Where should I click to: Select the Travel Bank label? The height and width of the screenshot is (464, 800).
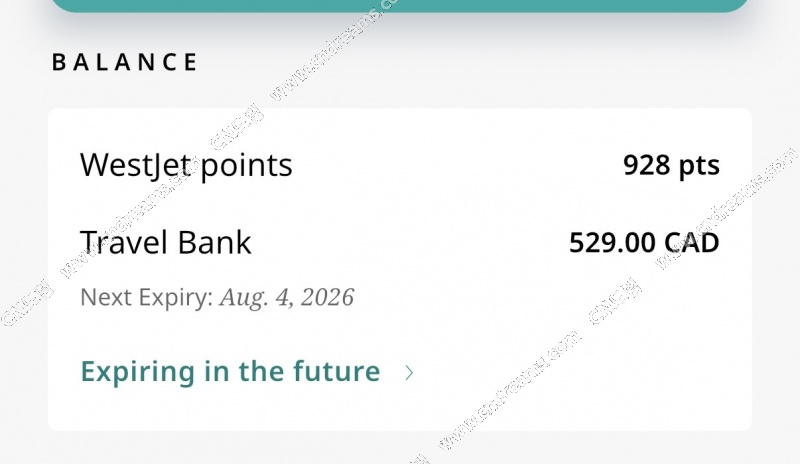[165, 242]
